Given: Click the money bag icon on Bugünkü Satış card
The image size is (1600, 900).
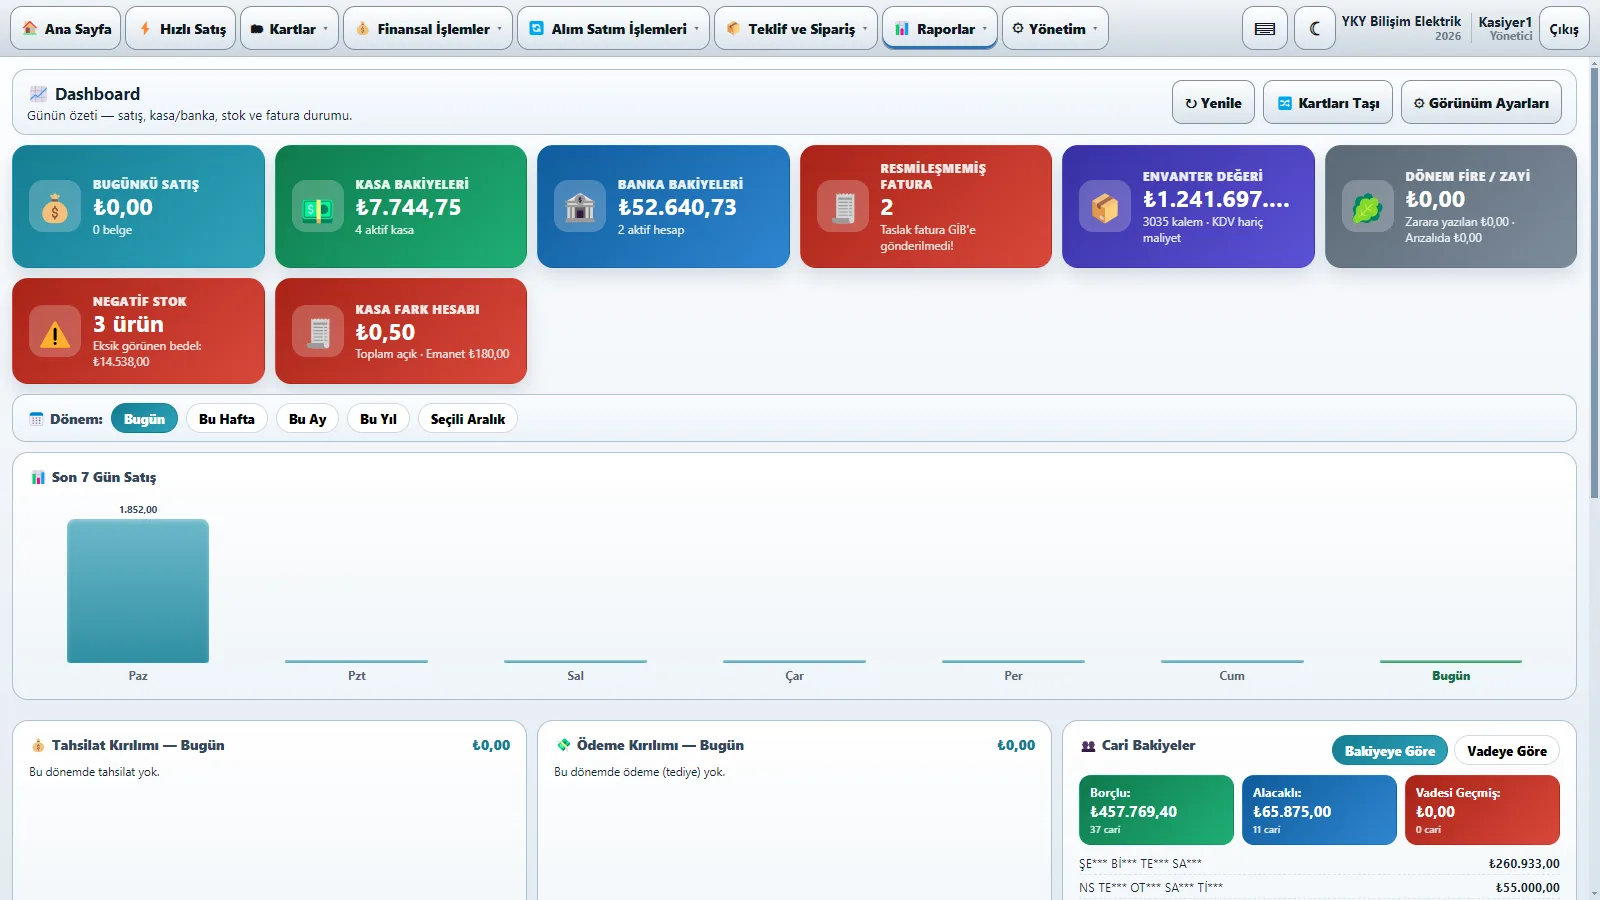Looking at the screenshot, I should pyautogui.click(x=55, y=207).
